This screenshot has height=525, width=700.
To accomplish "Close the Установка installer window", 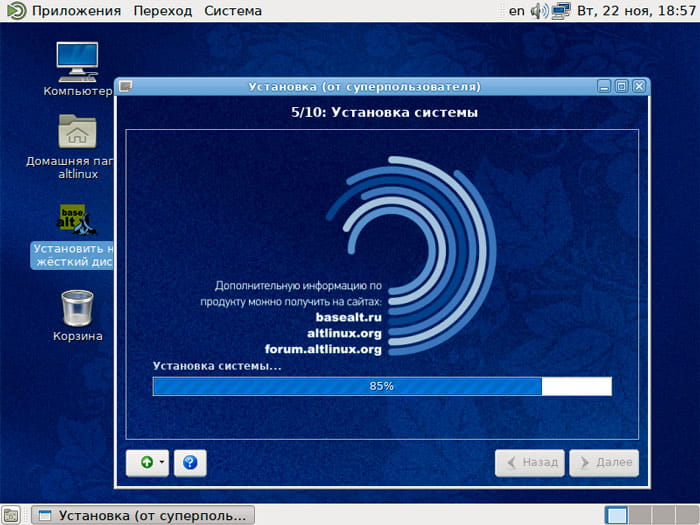I will 639,86.
